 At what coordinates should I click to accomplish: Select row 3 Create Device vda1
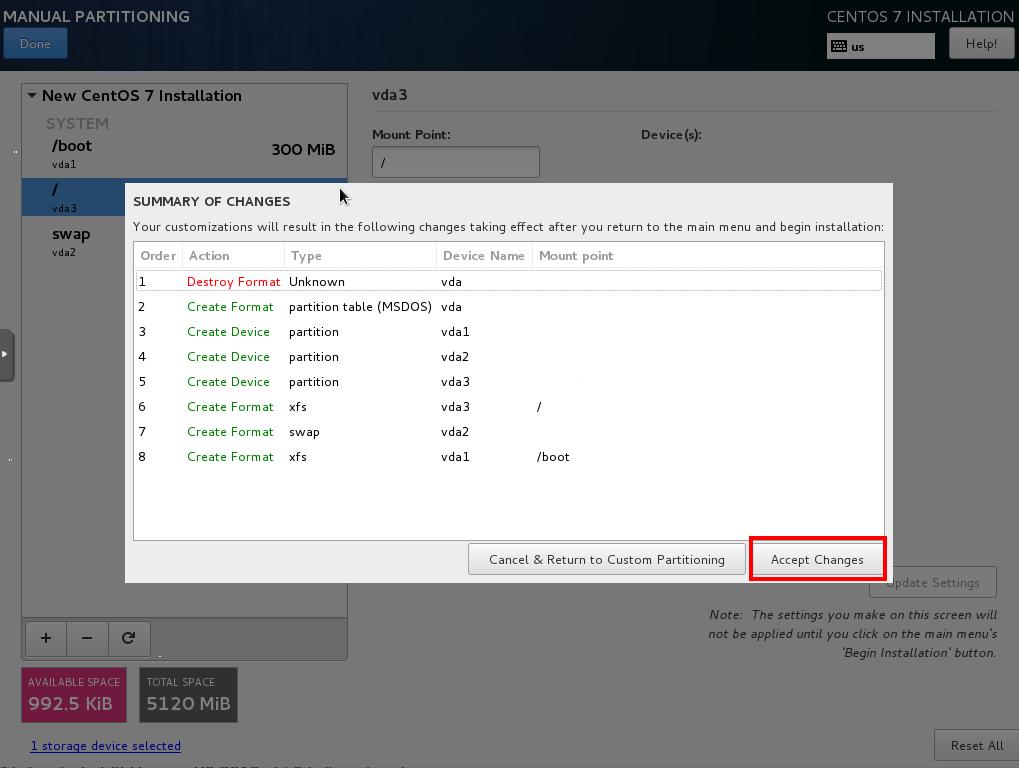pyautogui.click(x=509, y=331)
